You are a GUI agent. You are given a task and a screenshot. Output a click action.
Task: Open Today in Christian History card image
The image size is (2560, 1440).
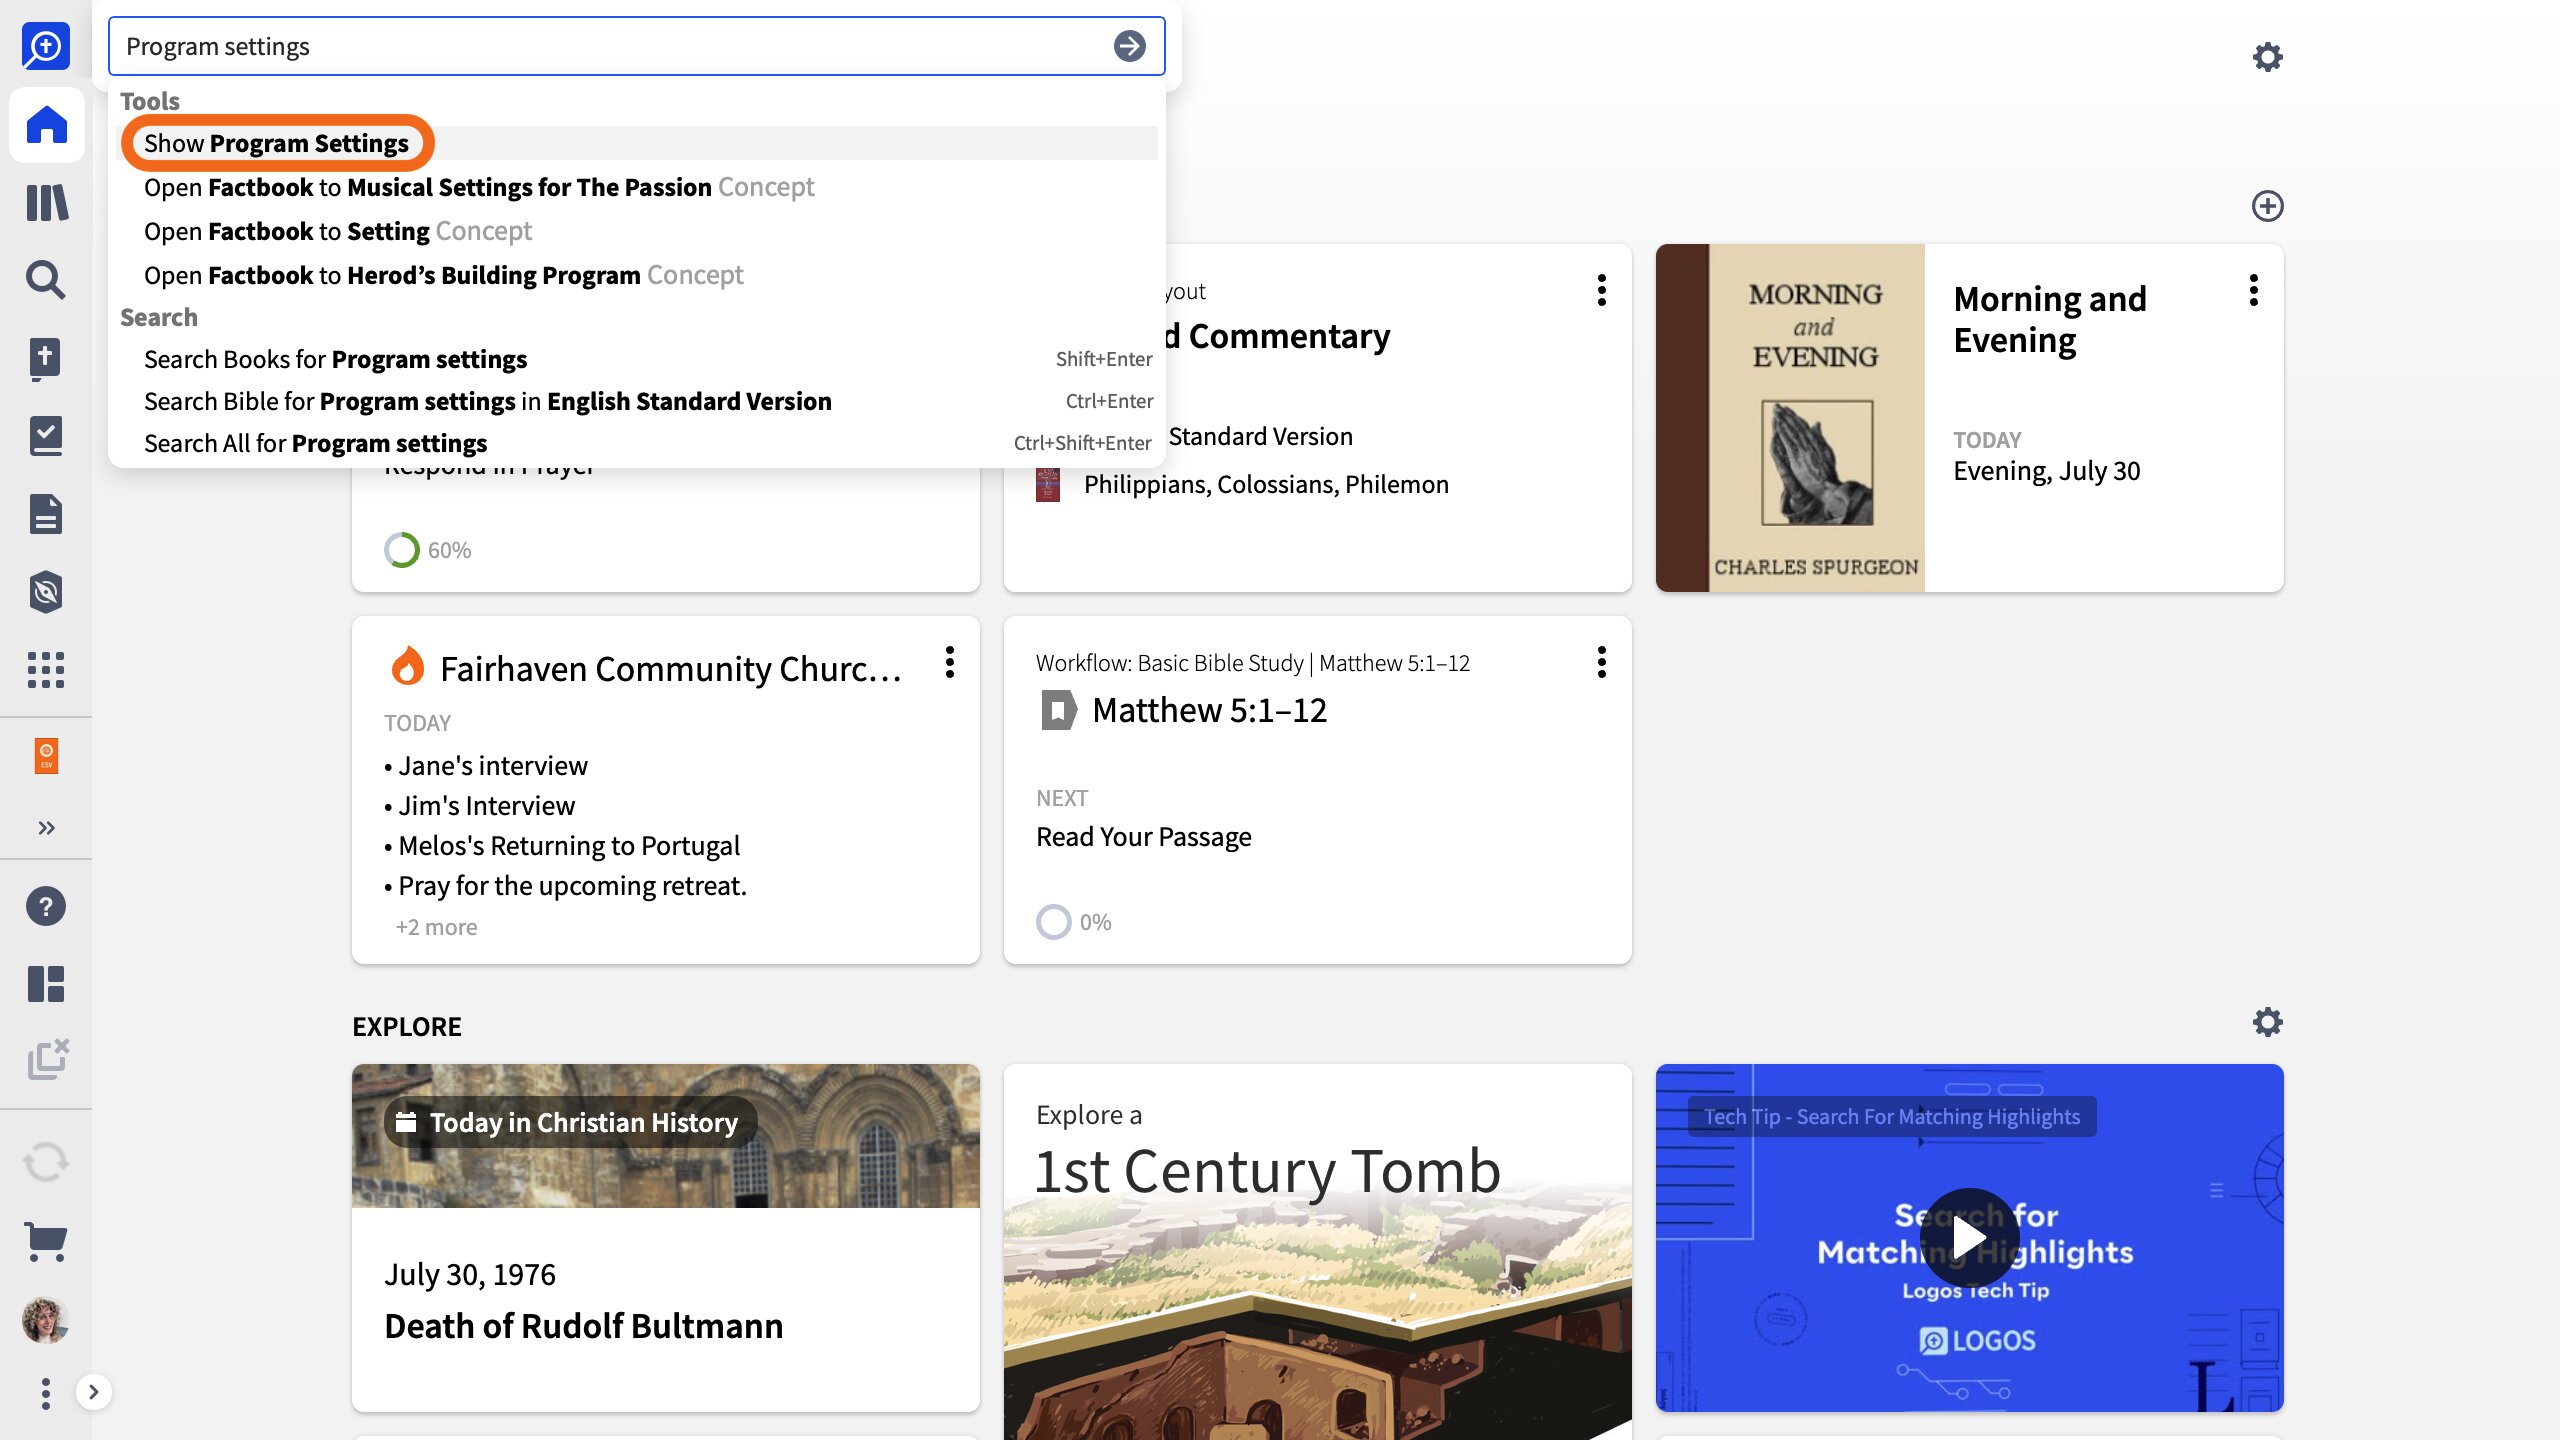[x=666, y=1136]
